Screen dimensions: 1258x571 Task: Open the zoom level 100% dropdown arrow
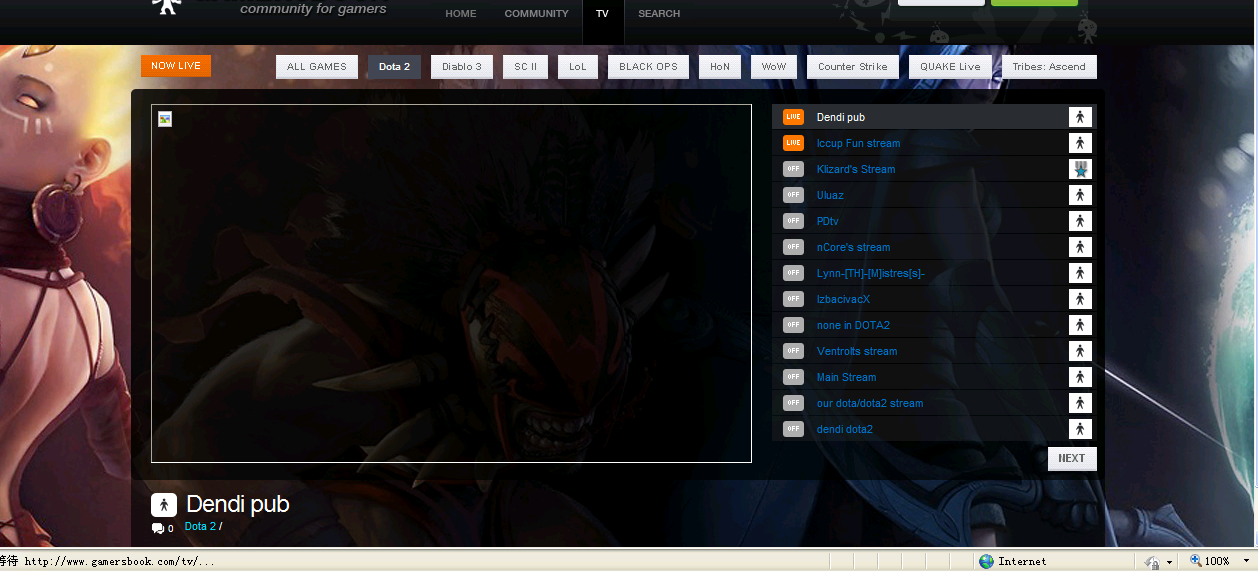[x=1247, y=561]
